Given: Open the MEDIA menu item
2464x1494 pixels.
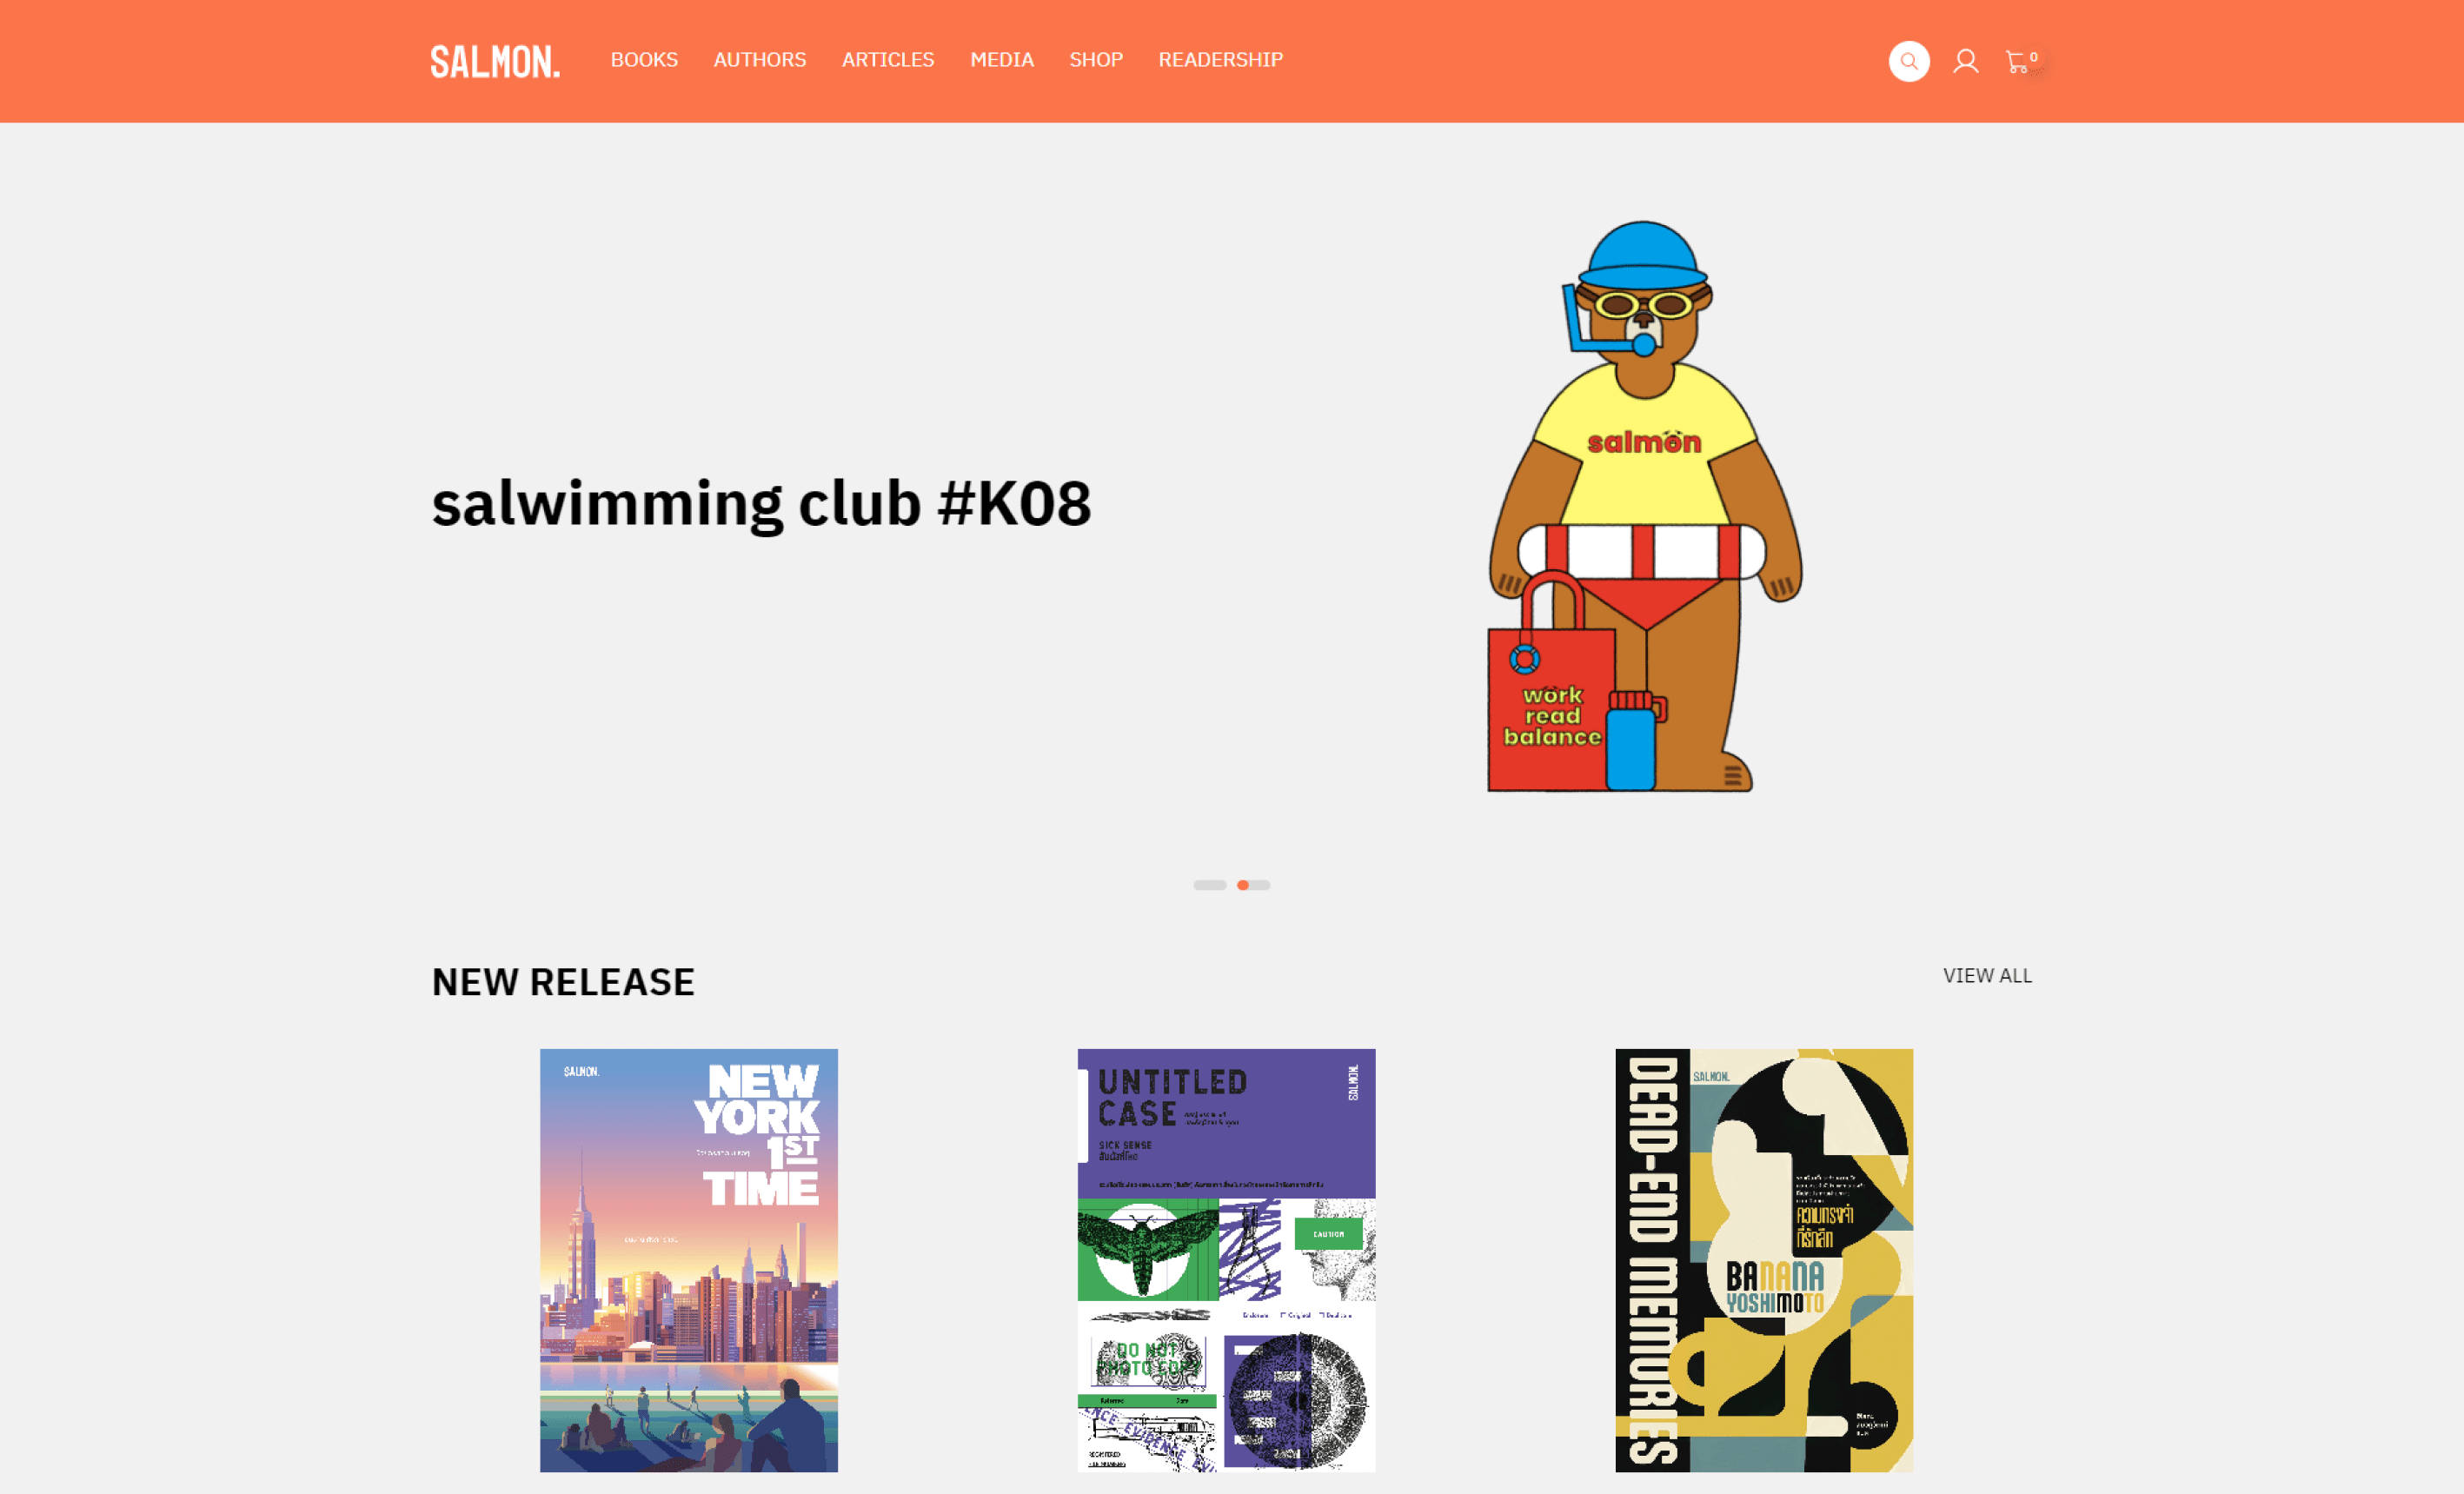Looking at the screenshot, I should [1001, 60].
